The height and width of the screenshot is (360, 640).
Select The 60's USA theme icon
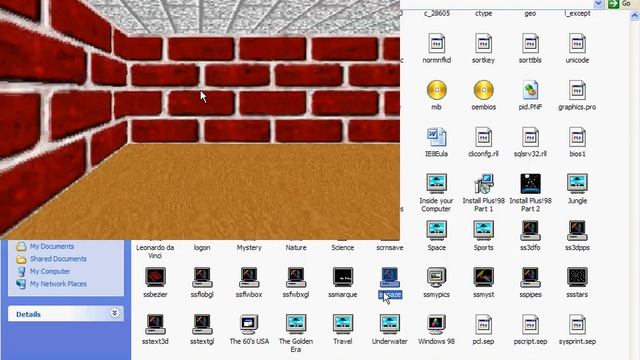(249, 324)
